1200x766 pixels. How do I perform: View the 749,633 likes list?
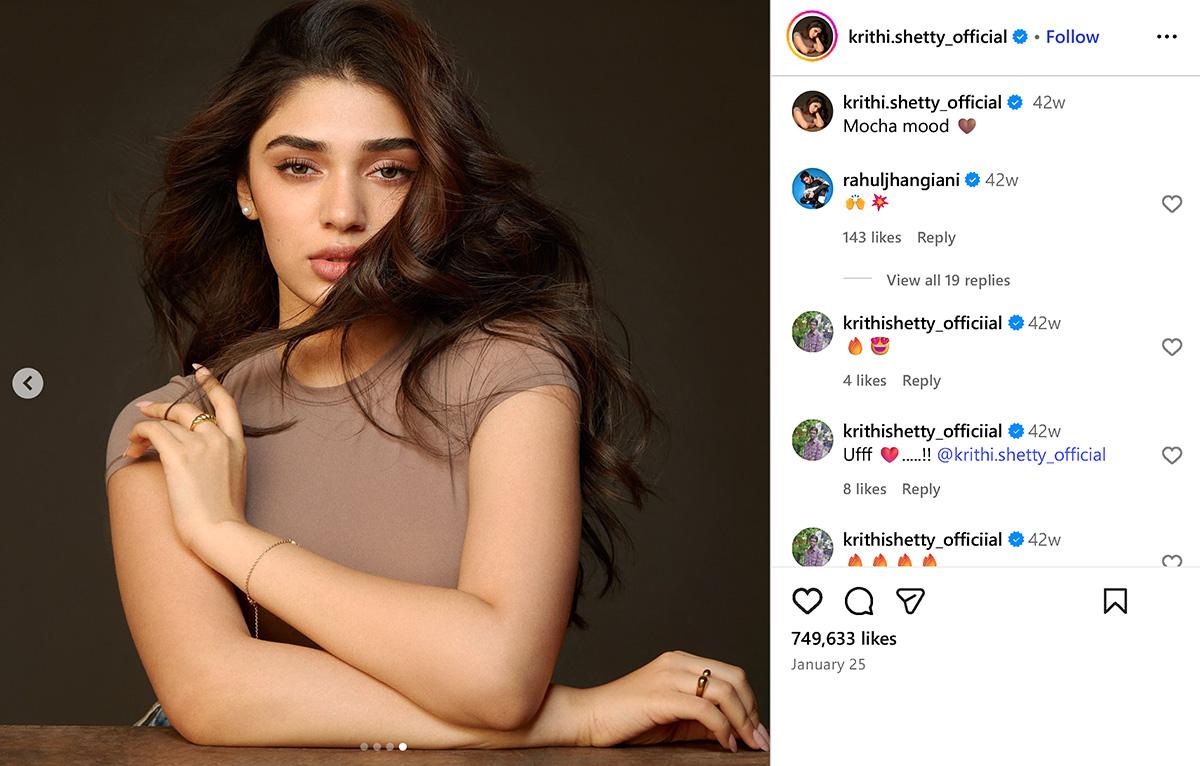coord(844,638)
